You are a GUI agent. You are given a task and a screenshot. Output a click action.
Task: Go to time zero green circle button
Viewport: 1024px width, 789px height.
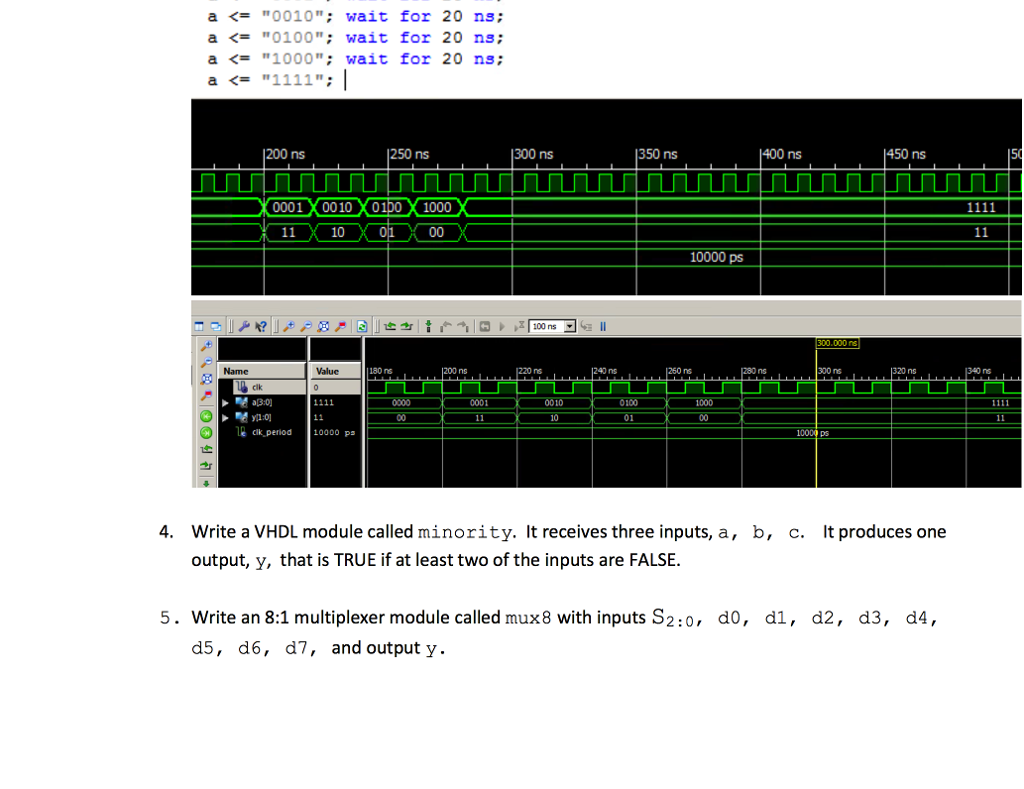(x=206, y=416)
